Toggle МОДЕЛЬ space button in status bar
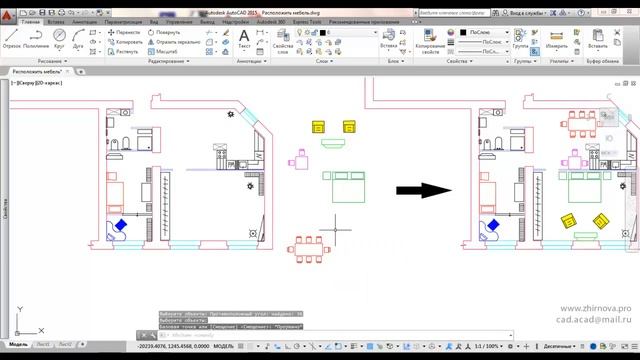Viewport: 640px width, 360px height. [223, 346]
